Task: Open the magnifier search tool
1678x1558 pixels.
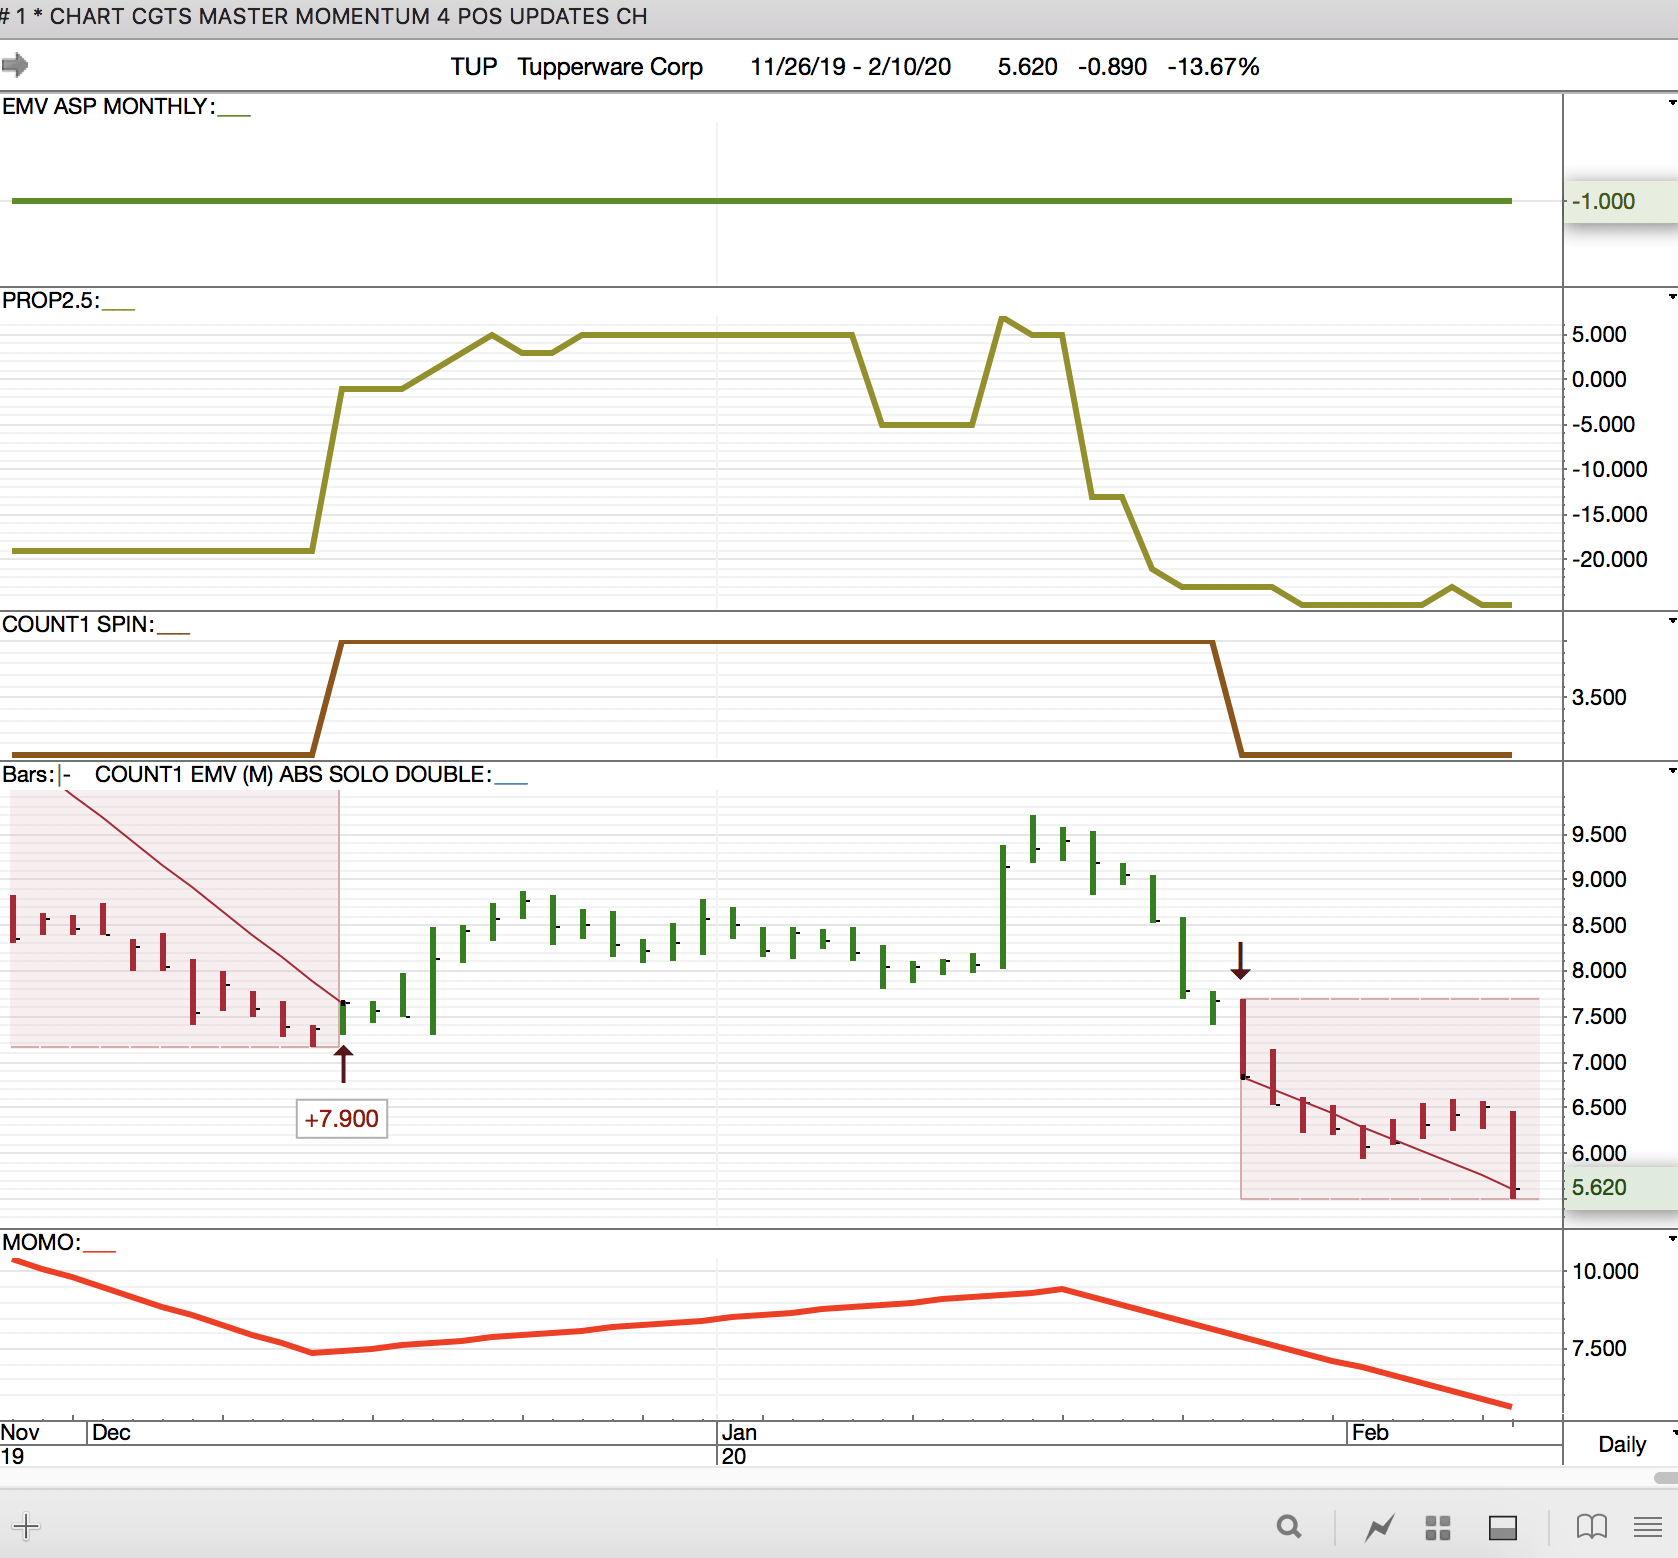Action: (1289, 1527)
